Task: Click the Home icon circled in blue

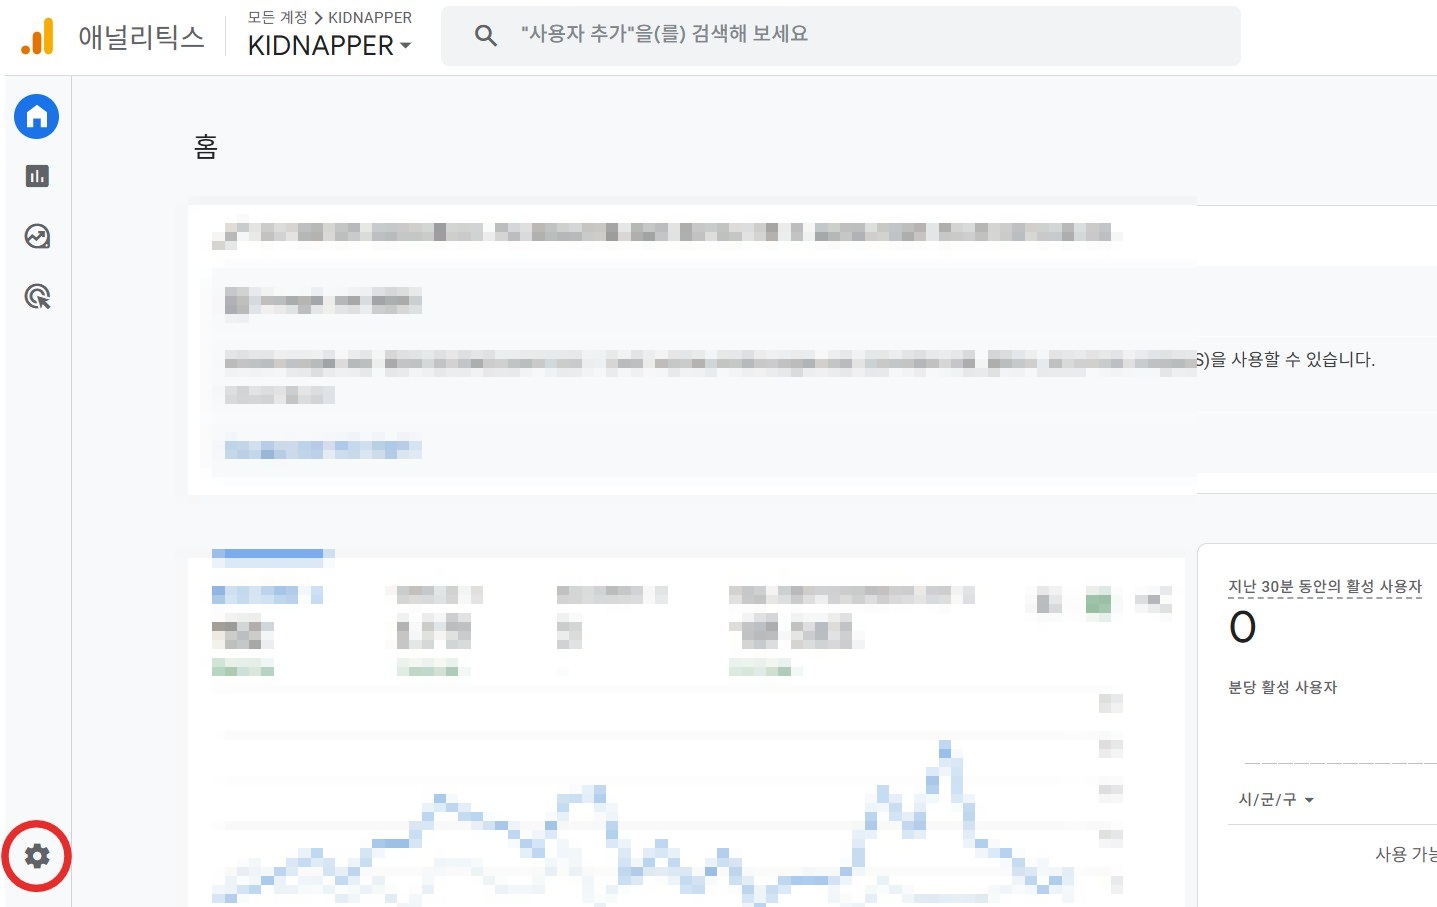Action: 36,116
